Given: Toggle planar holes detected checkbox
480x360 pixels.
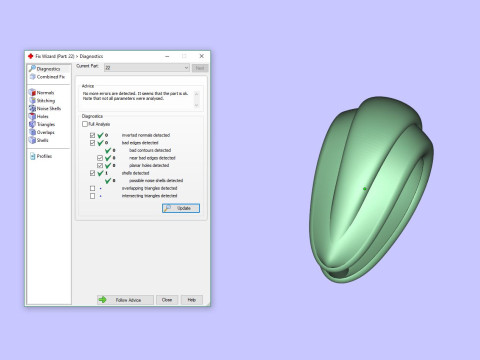Looking at the screenshot, I should click(100, 165).
